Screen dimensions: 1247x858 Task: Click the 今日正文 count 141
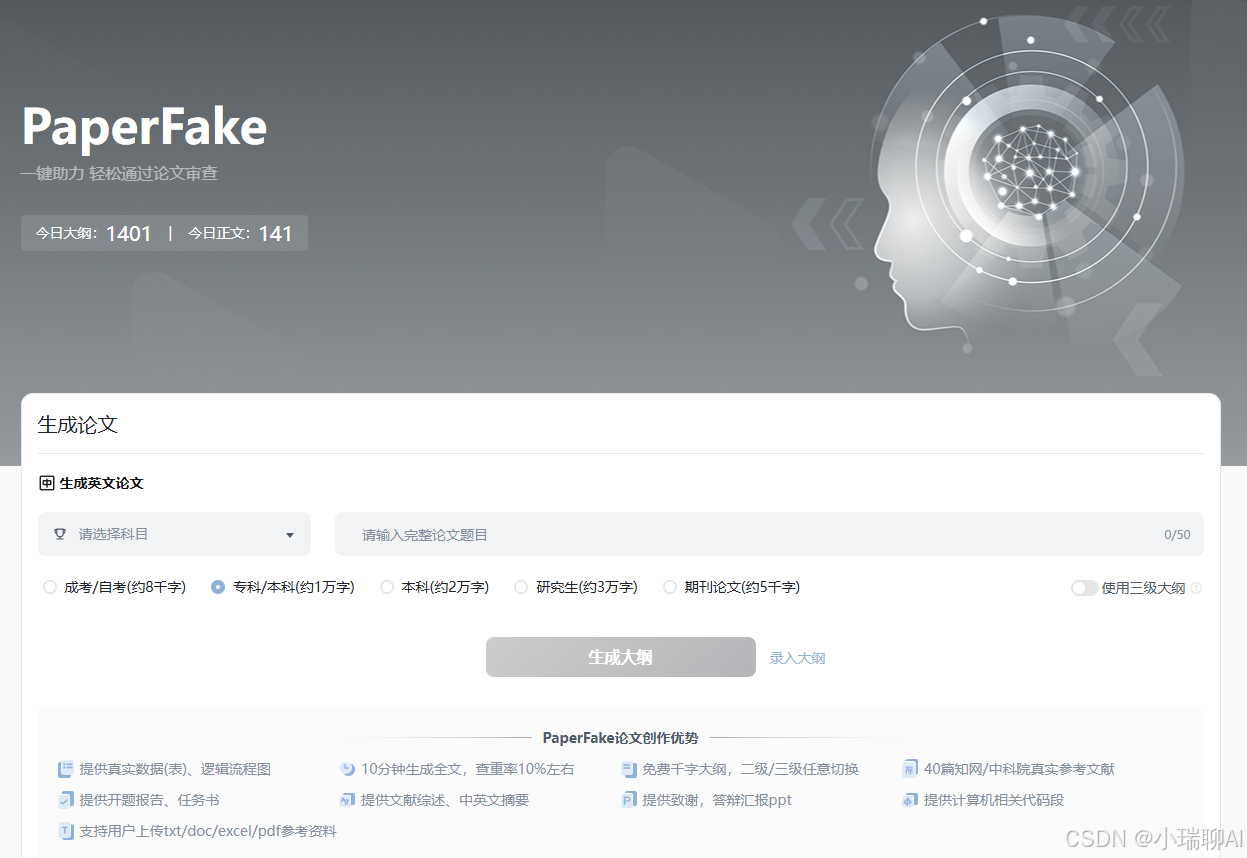[x=276, y=233]
